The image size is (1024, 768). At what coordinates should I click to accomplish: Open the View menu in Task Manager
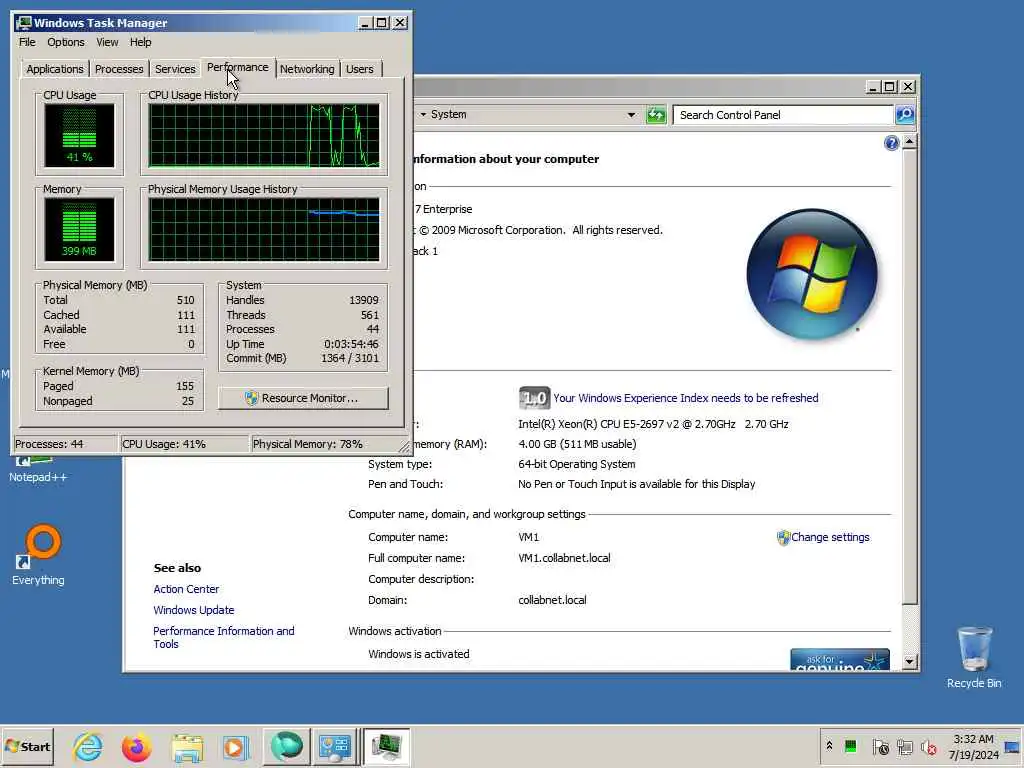click(107, 42)
